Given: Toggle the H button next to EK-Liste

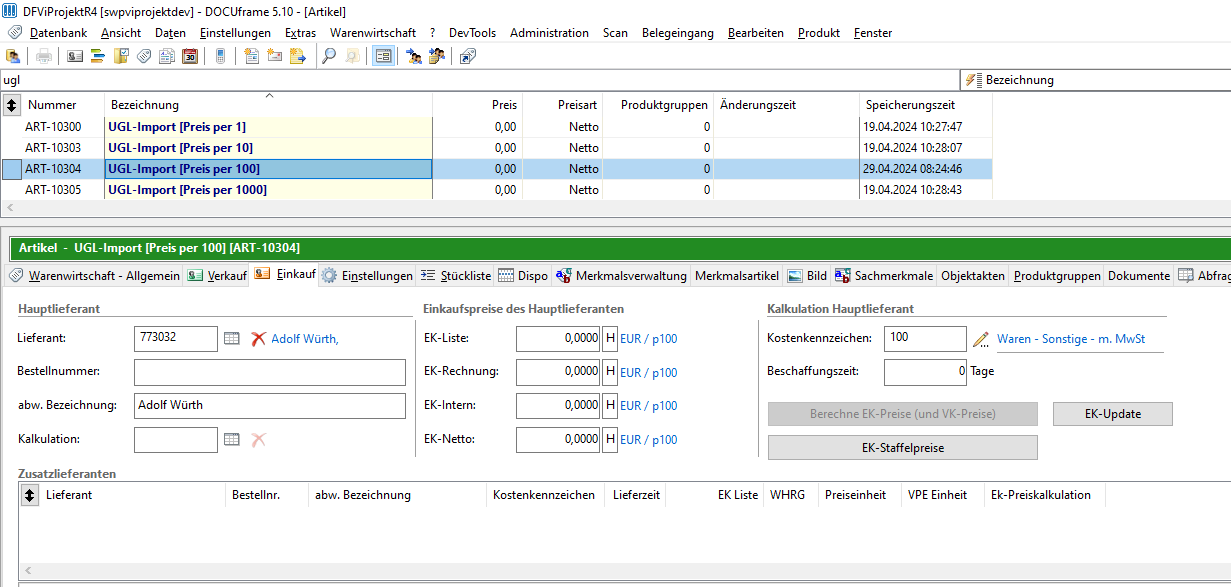Looking at the screenshot, I should [610, 339].
